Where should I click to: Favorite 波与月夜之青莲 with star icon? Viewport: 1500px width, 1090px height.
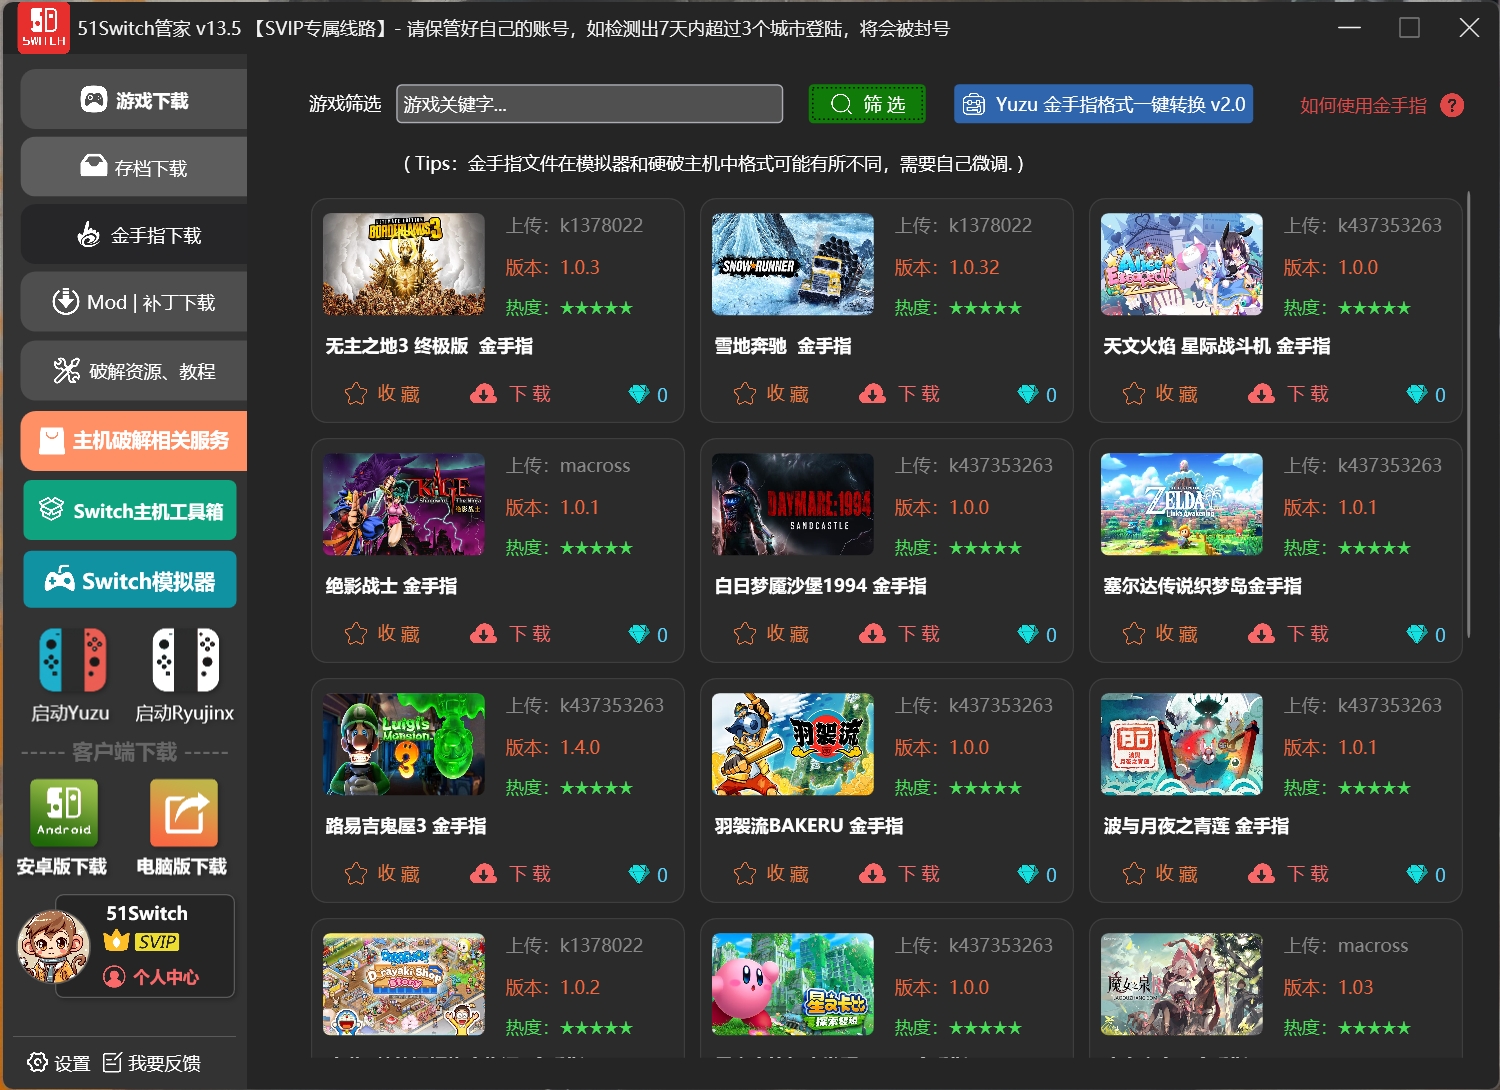[x=1134, y=874]
